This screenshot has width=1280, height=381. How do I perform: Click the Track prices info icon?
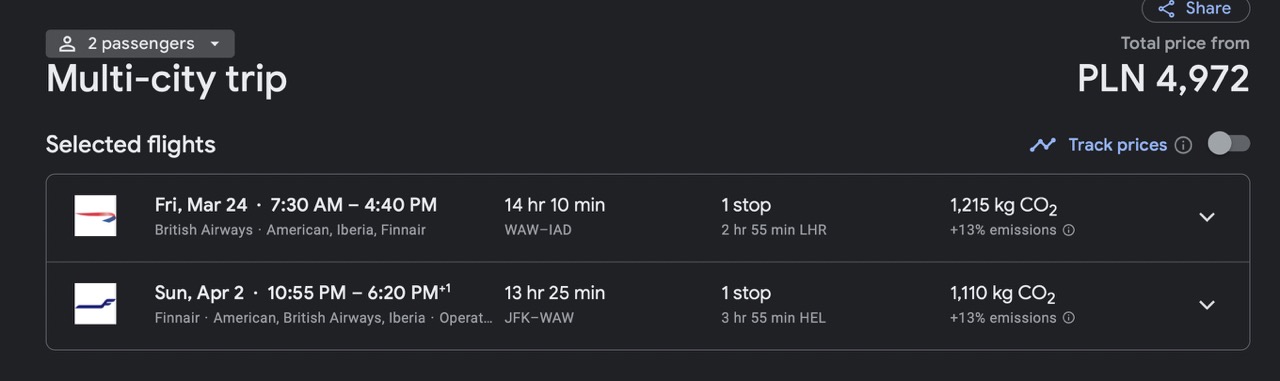point(1183,145)
